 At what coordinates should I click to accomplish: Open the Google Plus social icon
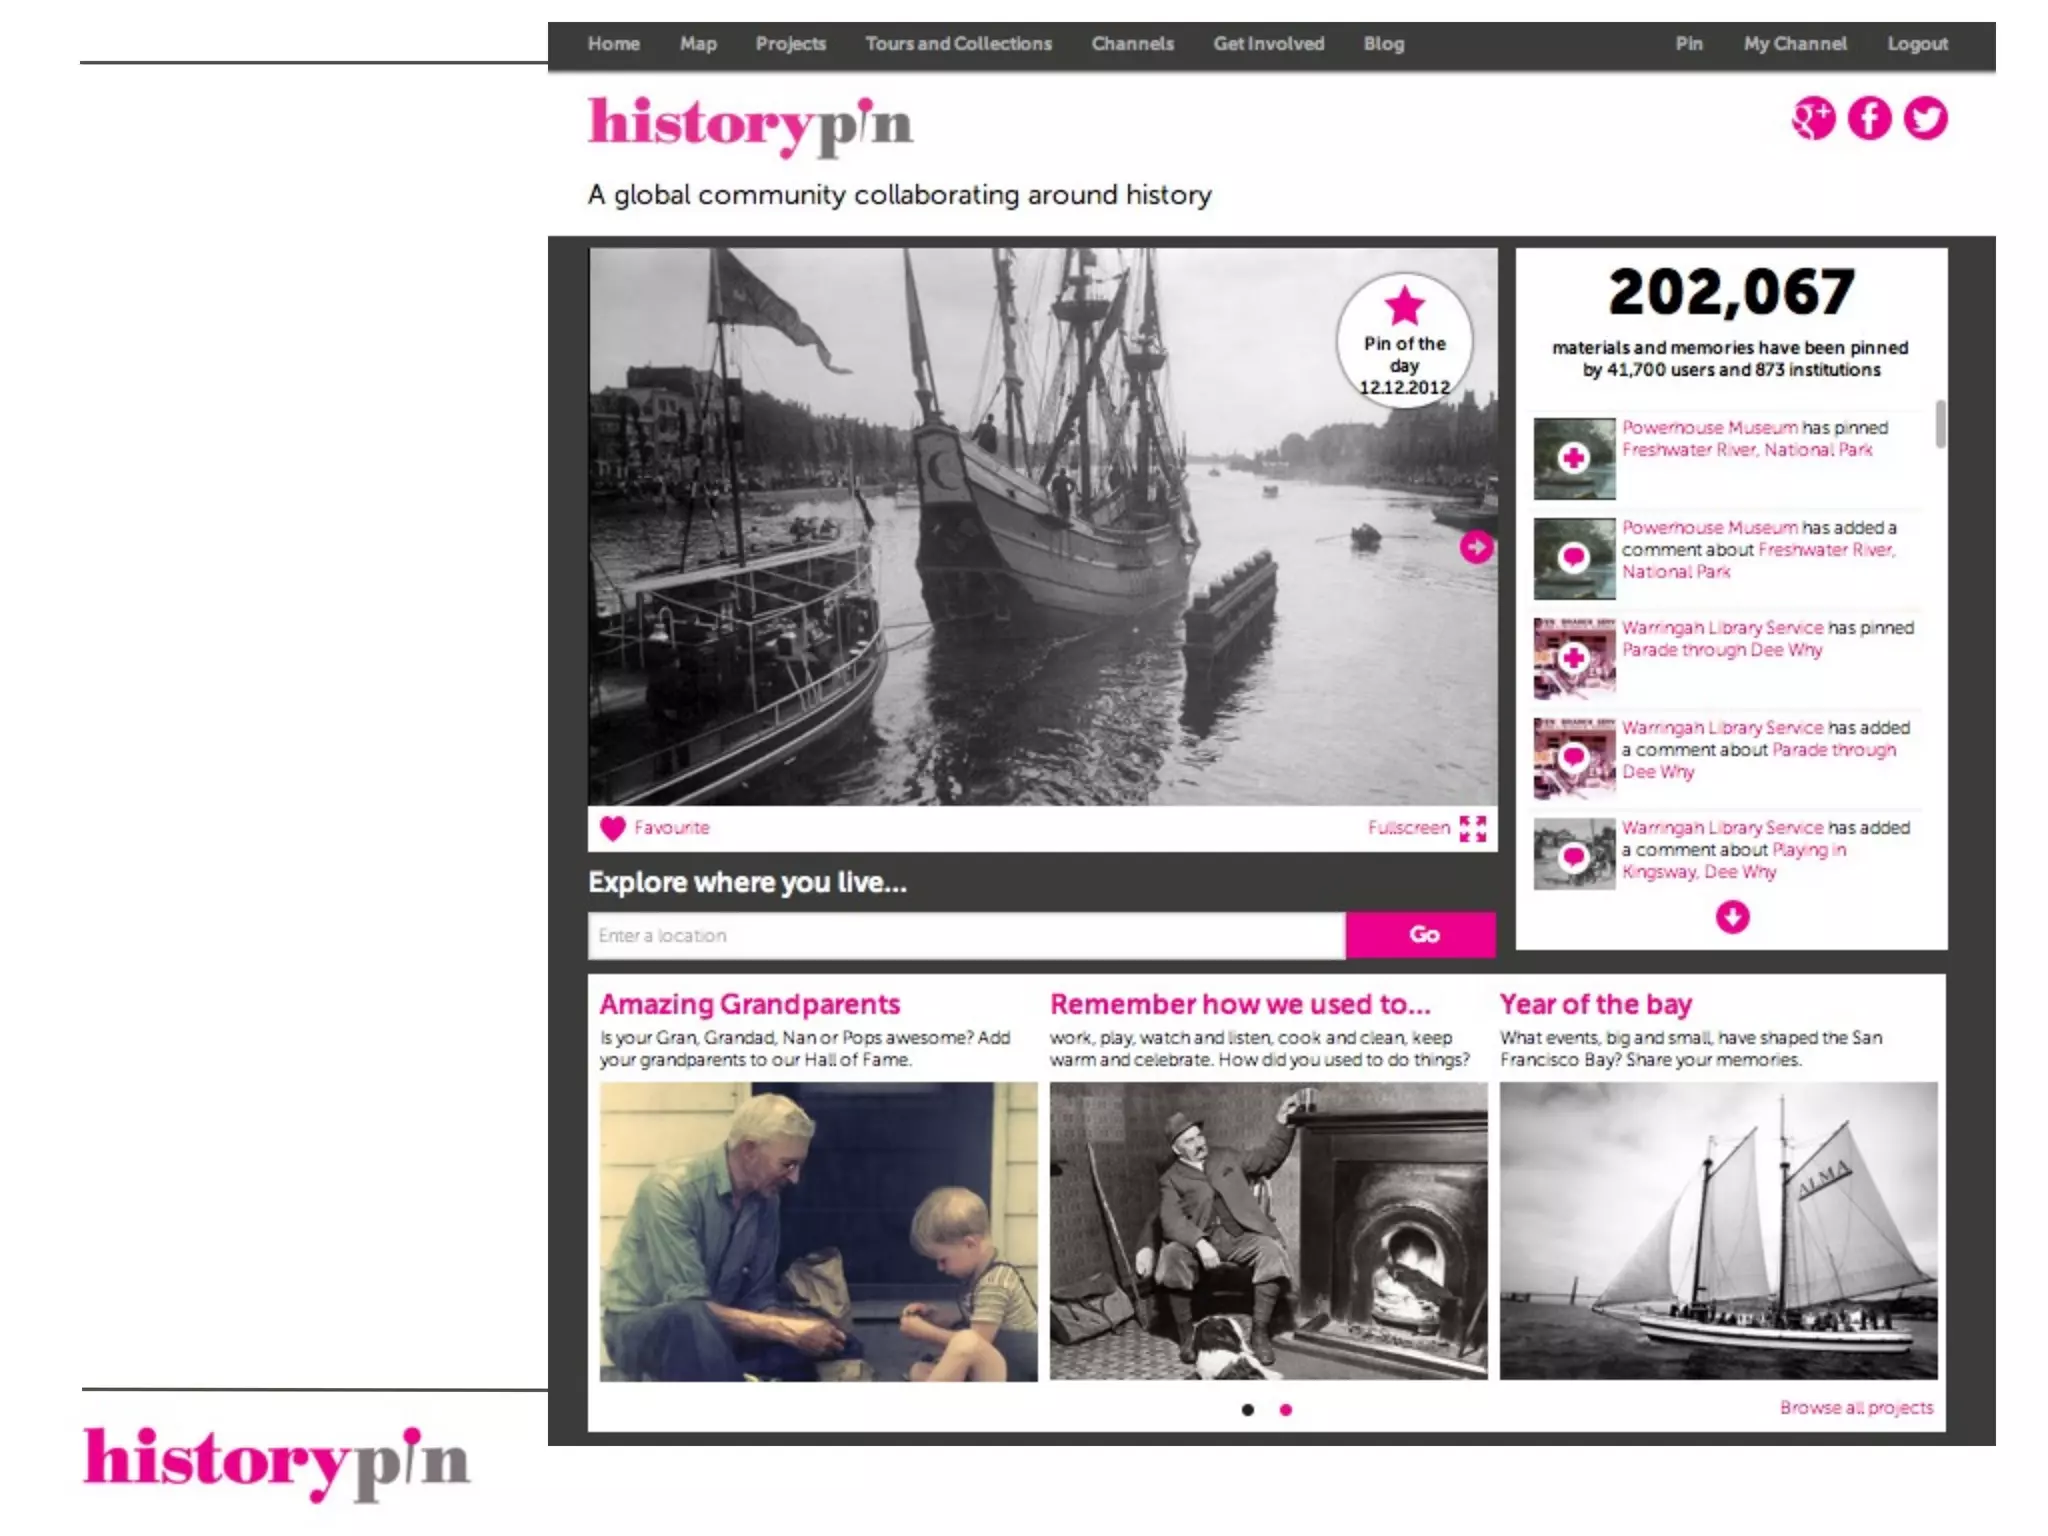point(1813,118)
